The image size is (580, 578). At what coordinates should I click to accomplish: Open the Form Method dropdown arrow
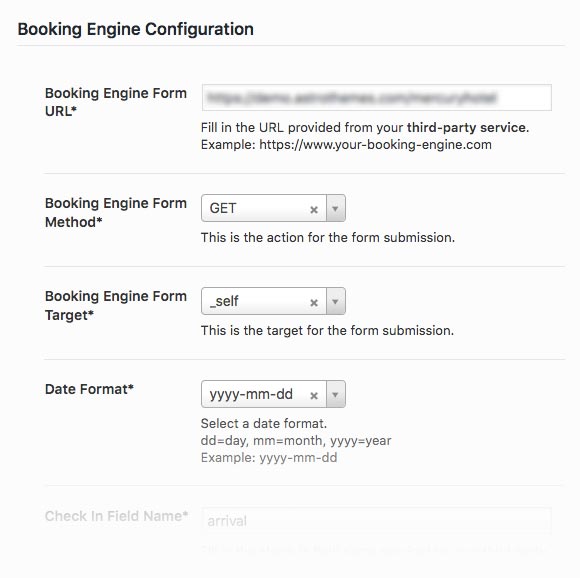tap(335, 209)
